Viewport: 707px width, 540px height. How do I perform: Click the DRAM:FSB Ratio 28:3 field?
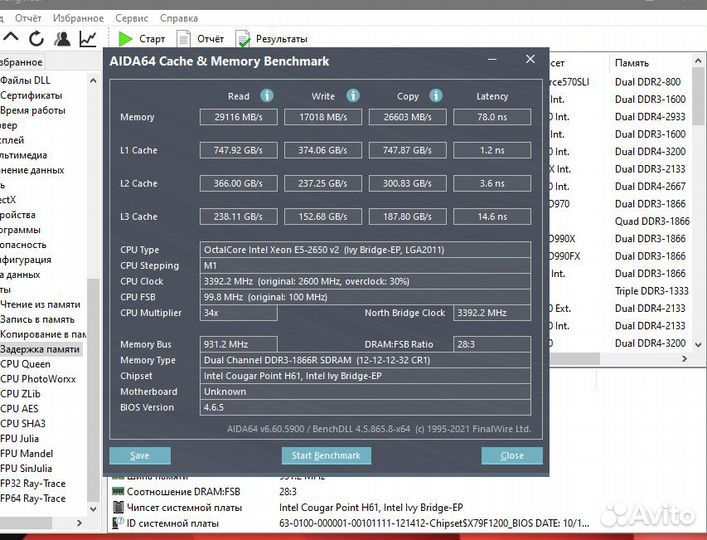(x=492, y=344)
